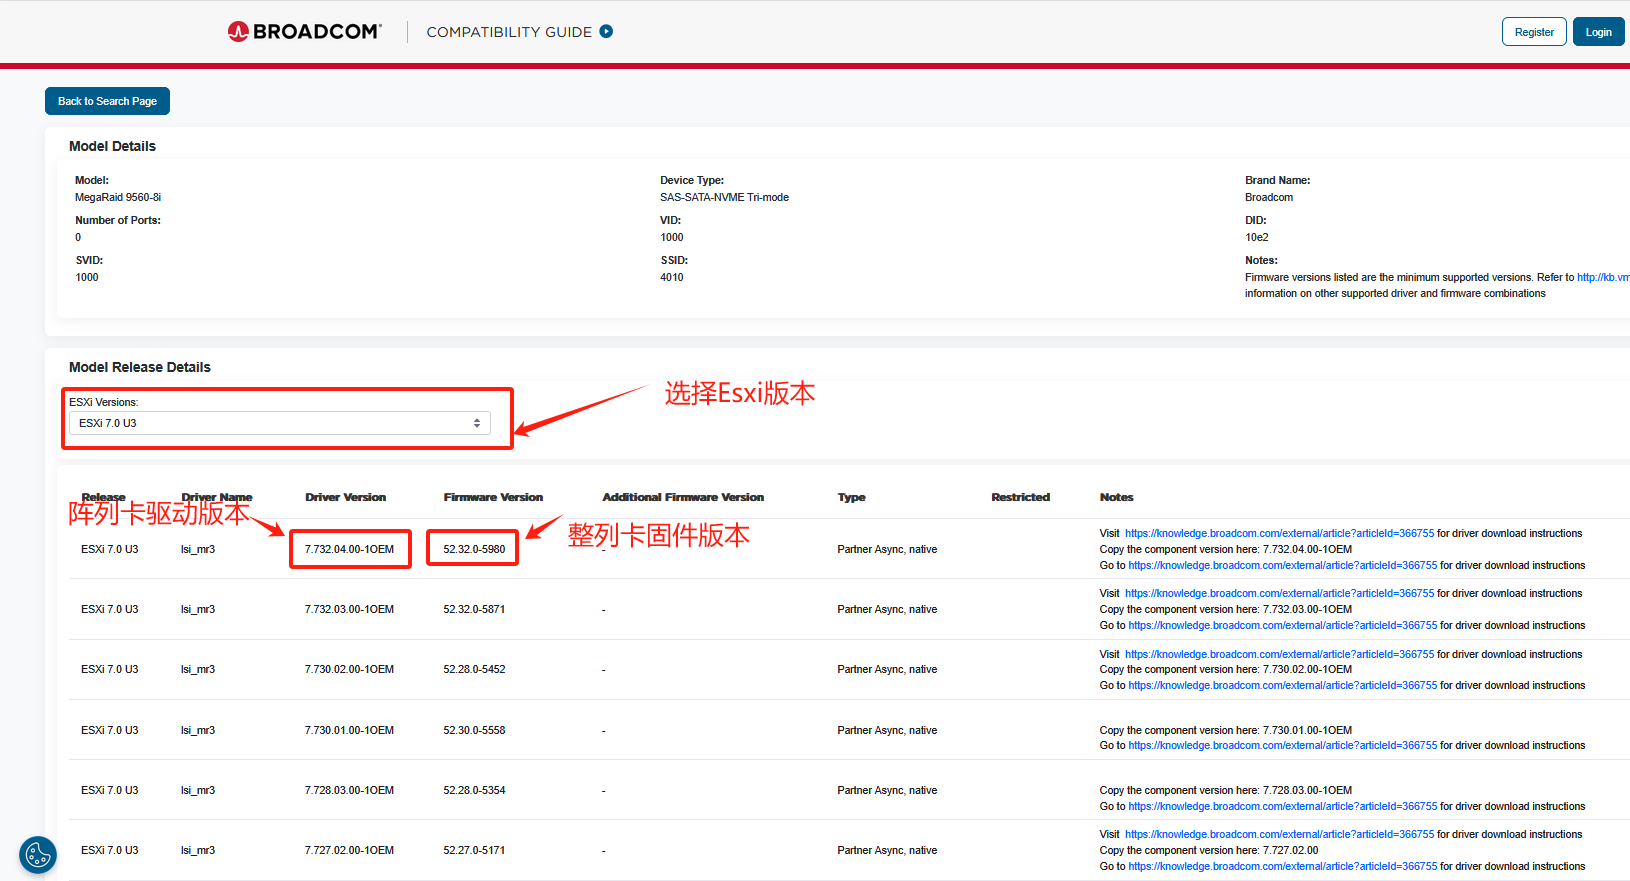This screenshot has width=1630, height=881.
Task: Click the Release column header
Action: tap(103, 497)
